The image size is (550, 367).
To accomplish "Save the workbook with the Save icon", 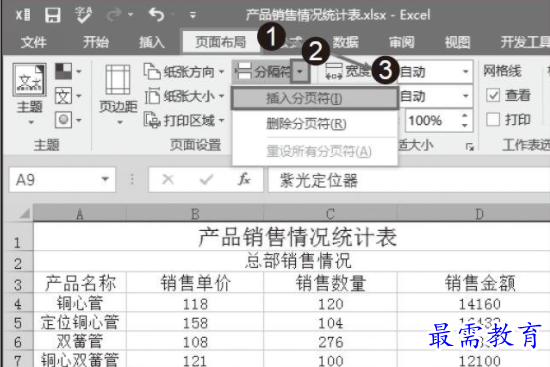I will pyautogui.click(x=53, y=15).
